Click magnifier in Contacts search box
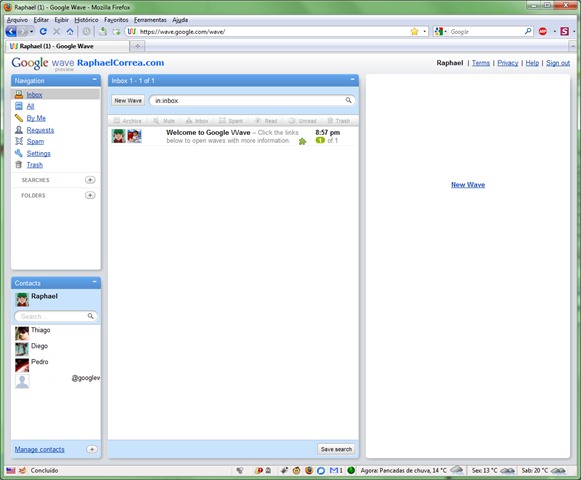The image size is (581, 480). (x=90, y=316)
